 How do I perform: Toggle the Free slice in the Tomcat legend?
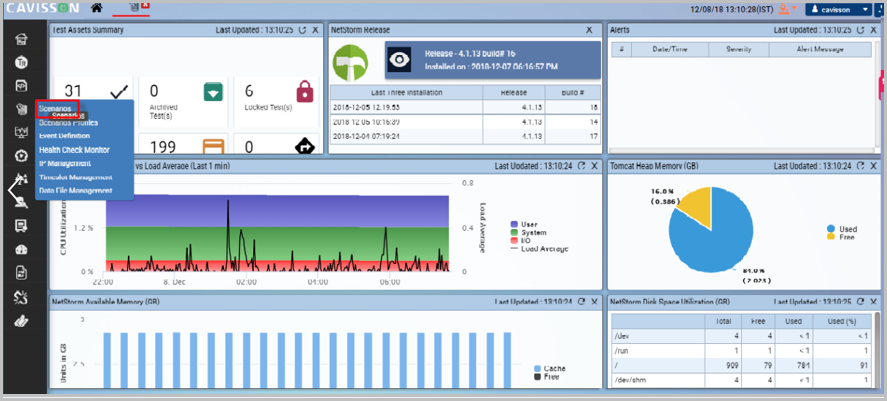[841, 237]
